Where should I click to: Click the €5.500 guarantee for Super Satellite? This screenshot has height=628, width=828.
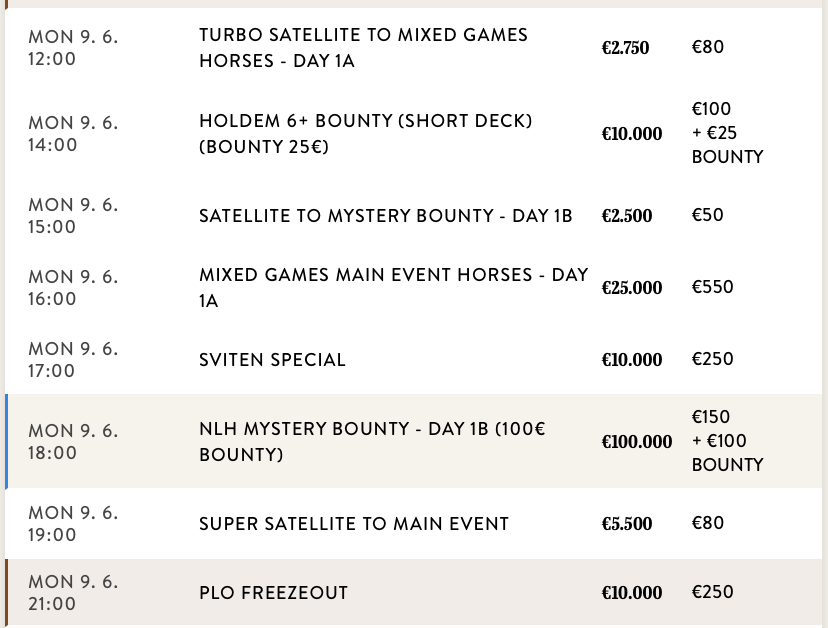point(627,523)
